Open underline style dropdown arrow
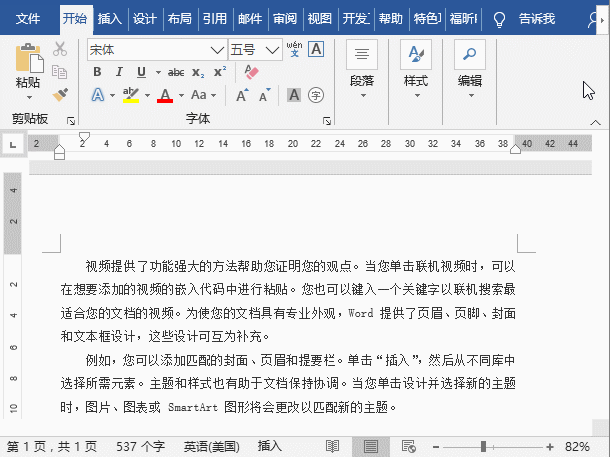 pos(158,72)
